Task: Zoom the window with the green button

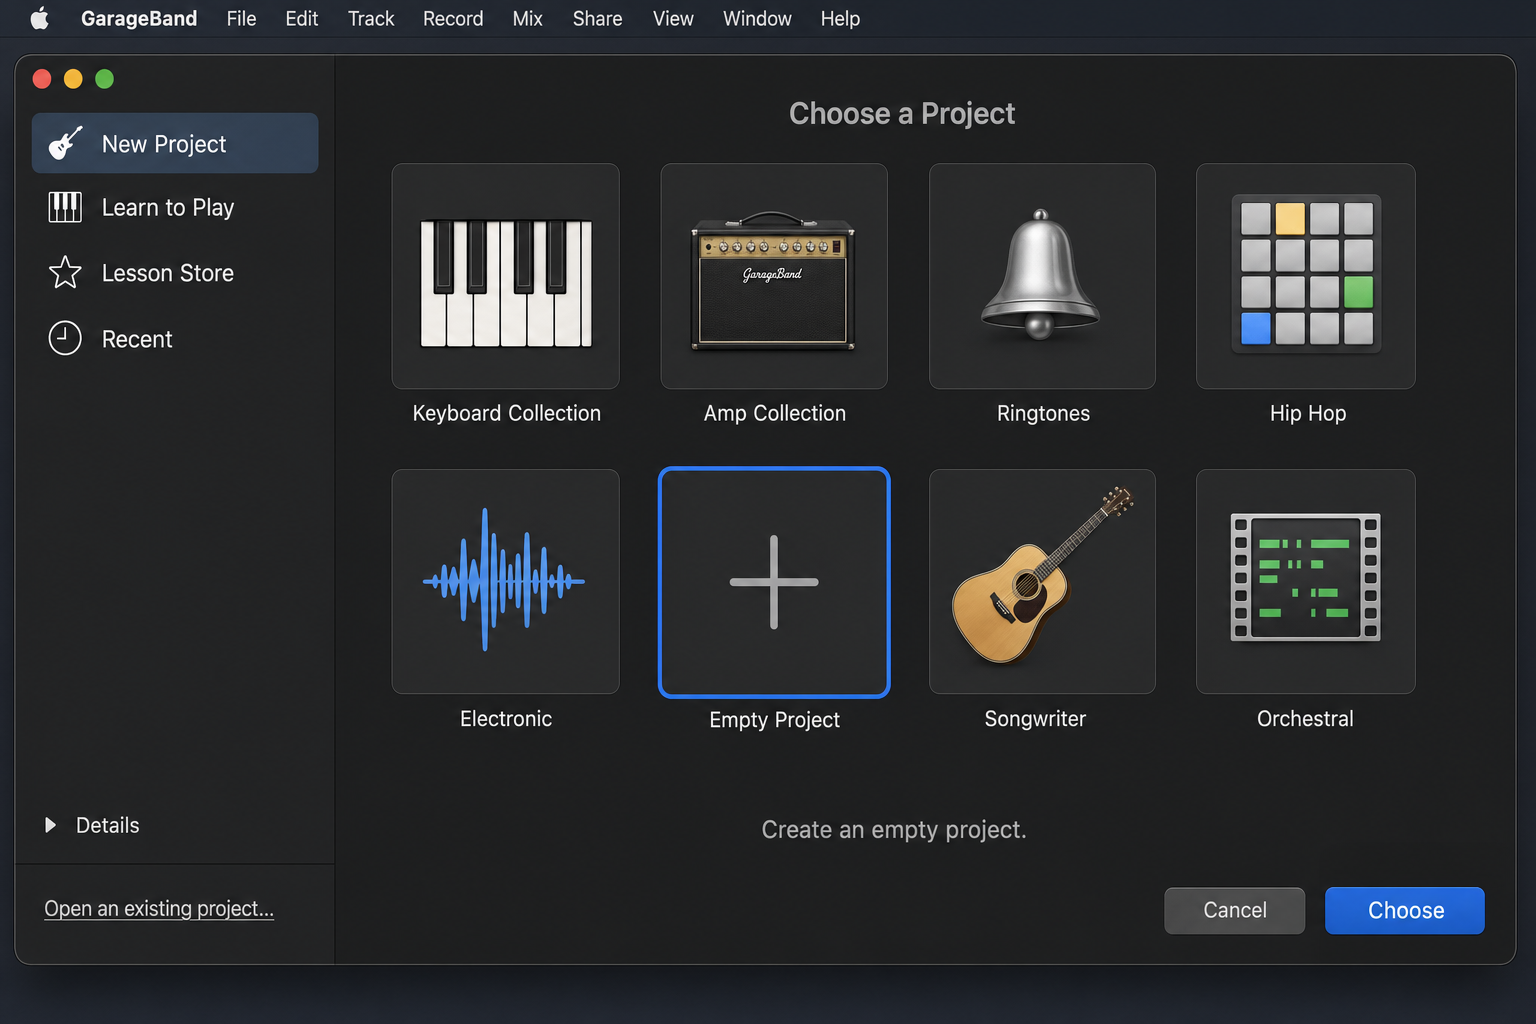Action: coord(104,79)
